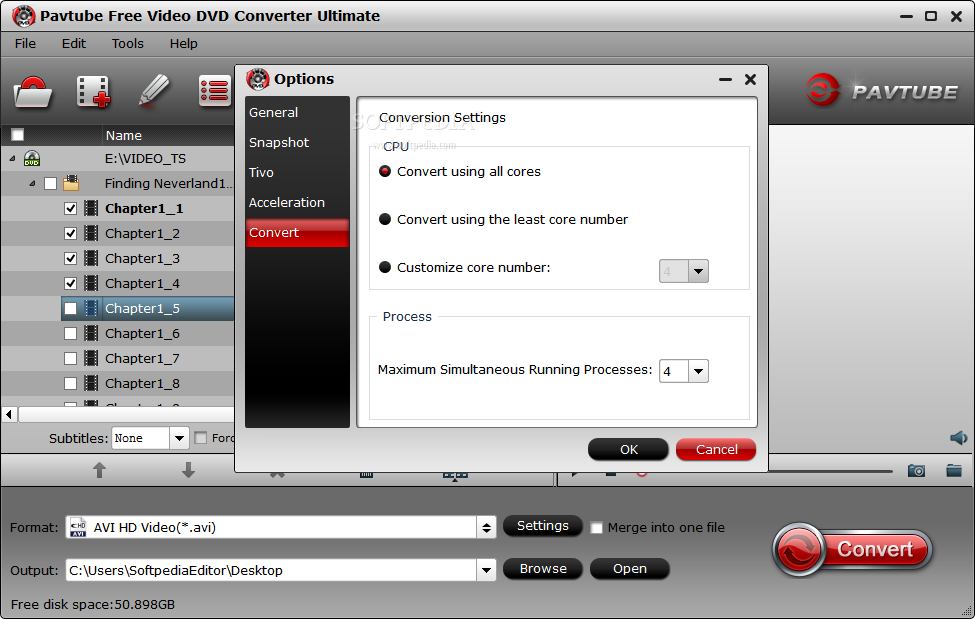This screenshot has height=619, width=975.
Task: Click the film icon of Chapter1_3
Action: tap(91, 258)
